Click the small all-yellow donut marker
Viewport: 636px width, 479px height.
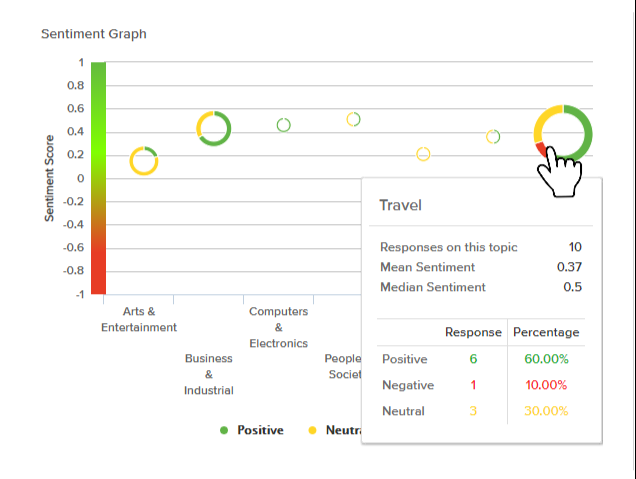coord(423,154)
